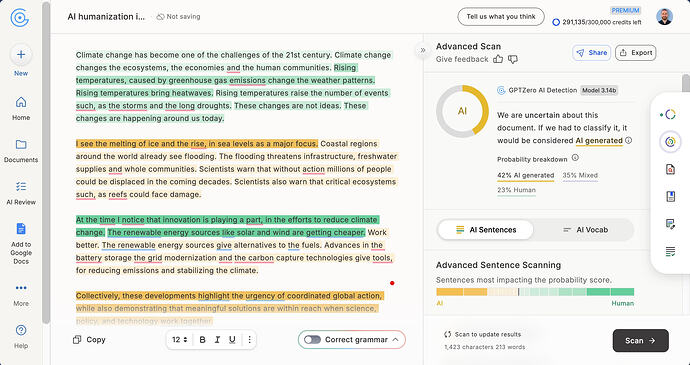Select the document search icon in floating toolbar
Image resolution: width=690 pixels, height=365 pixels.
(670, 169)
